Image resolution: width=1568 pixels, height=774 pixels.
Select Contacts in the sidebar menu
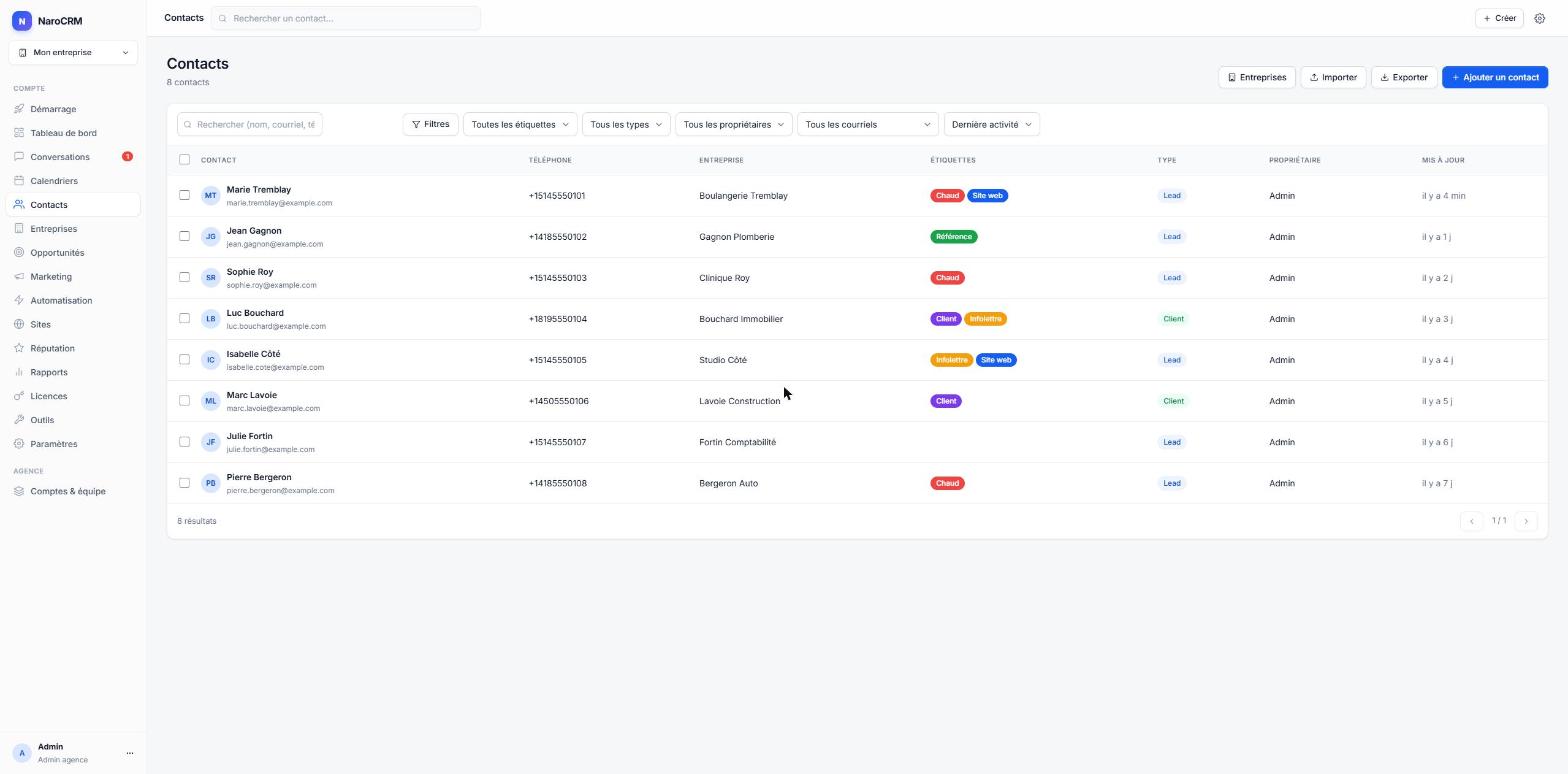pos(73,205)
